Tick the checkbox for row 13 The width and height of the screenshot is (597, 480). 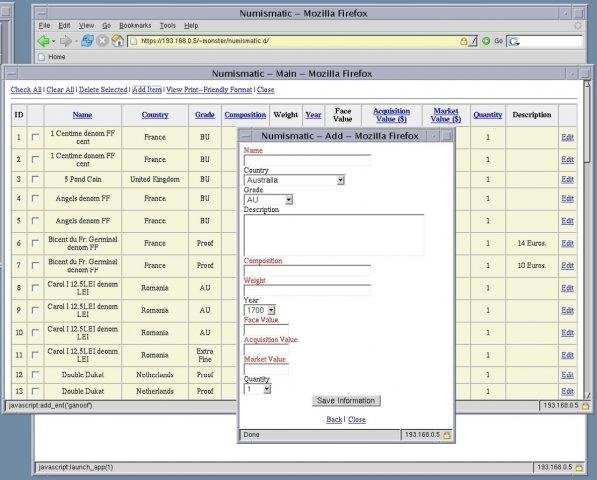pos(35,391)
